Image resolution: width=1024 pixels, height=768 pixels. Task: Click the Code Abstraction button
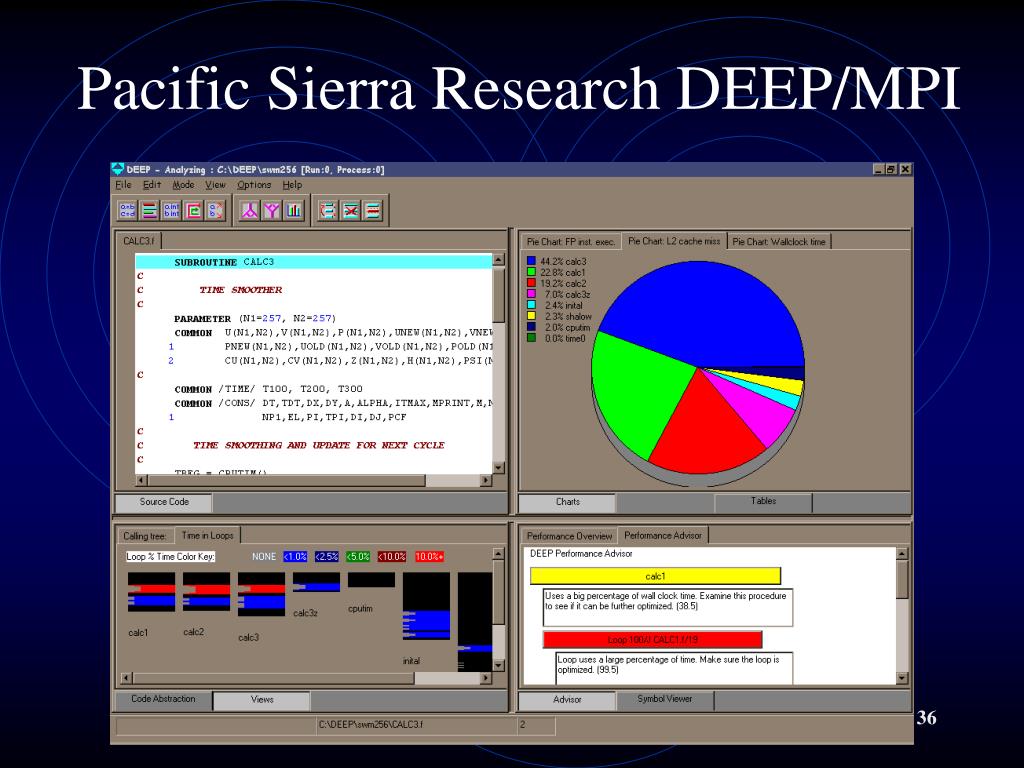coord(163,699)
